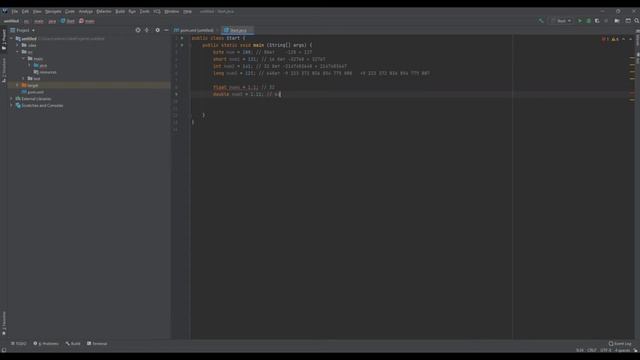Click the Debug bug icon
Screen dimensions: 640x360
point(589,21)
